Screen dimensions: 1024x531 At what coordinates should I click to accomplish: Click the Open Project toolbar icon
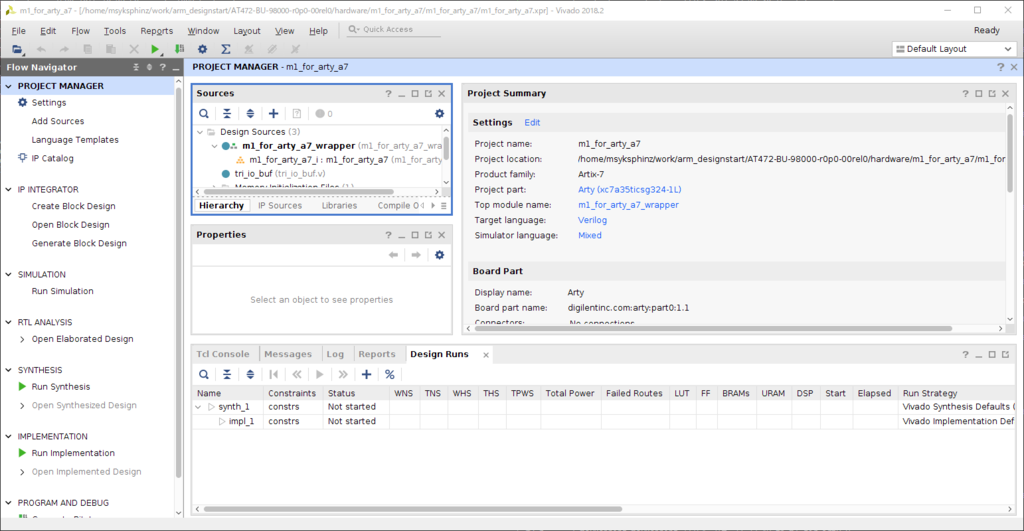tap(17, 49)
